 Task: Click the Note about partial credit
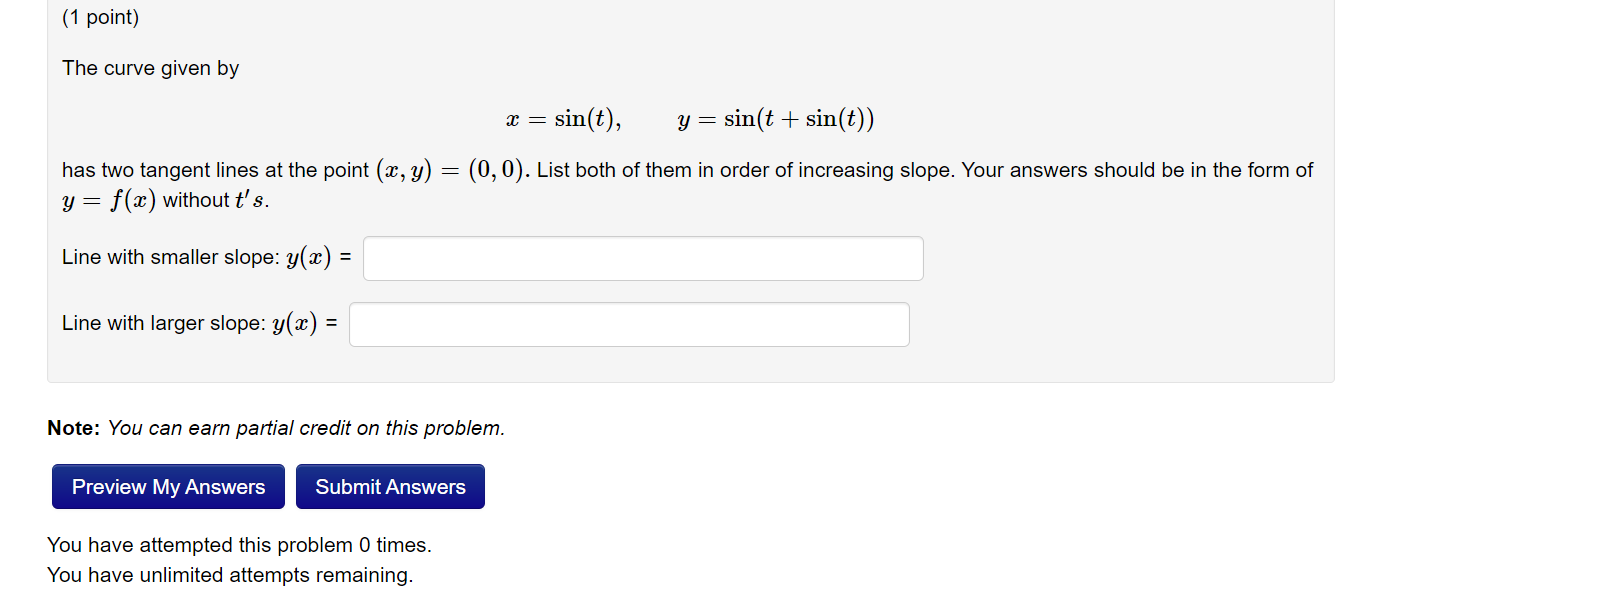tap(277, 427)
